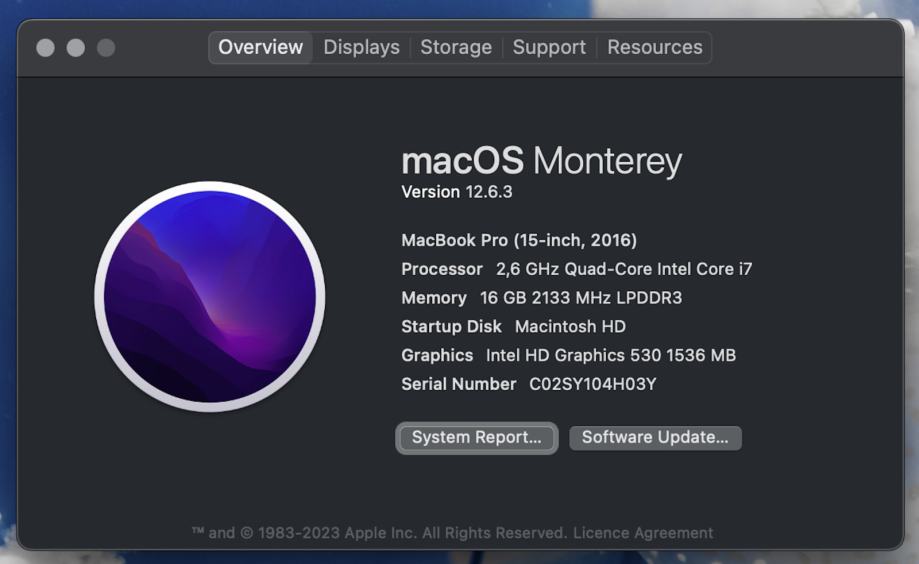This screenshot has width=919, height=564.
Task: Click the Processor 2,6 GHz Quad-Core line
Action: pos(576,269)
